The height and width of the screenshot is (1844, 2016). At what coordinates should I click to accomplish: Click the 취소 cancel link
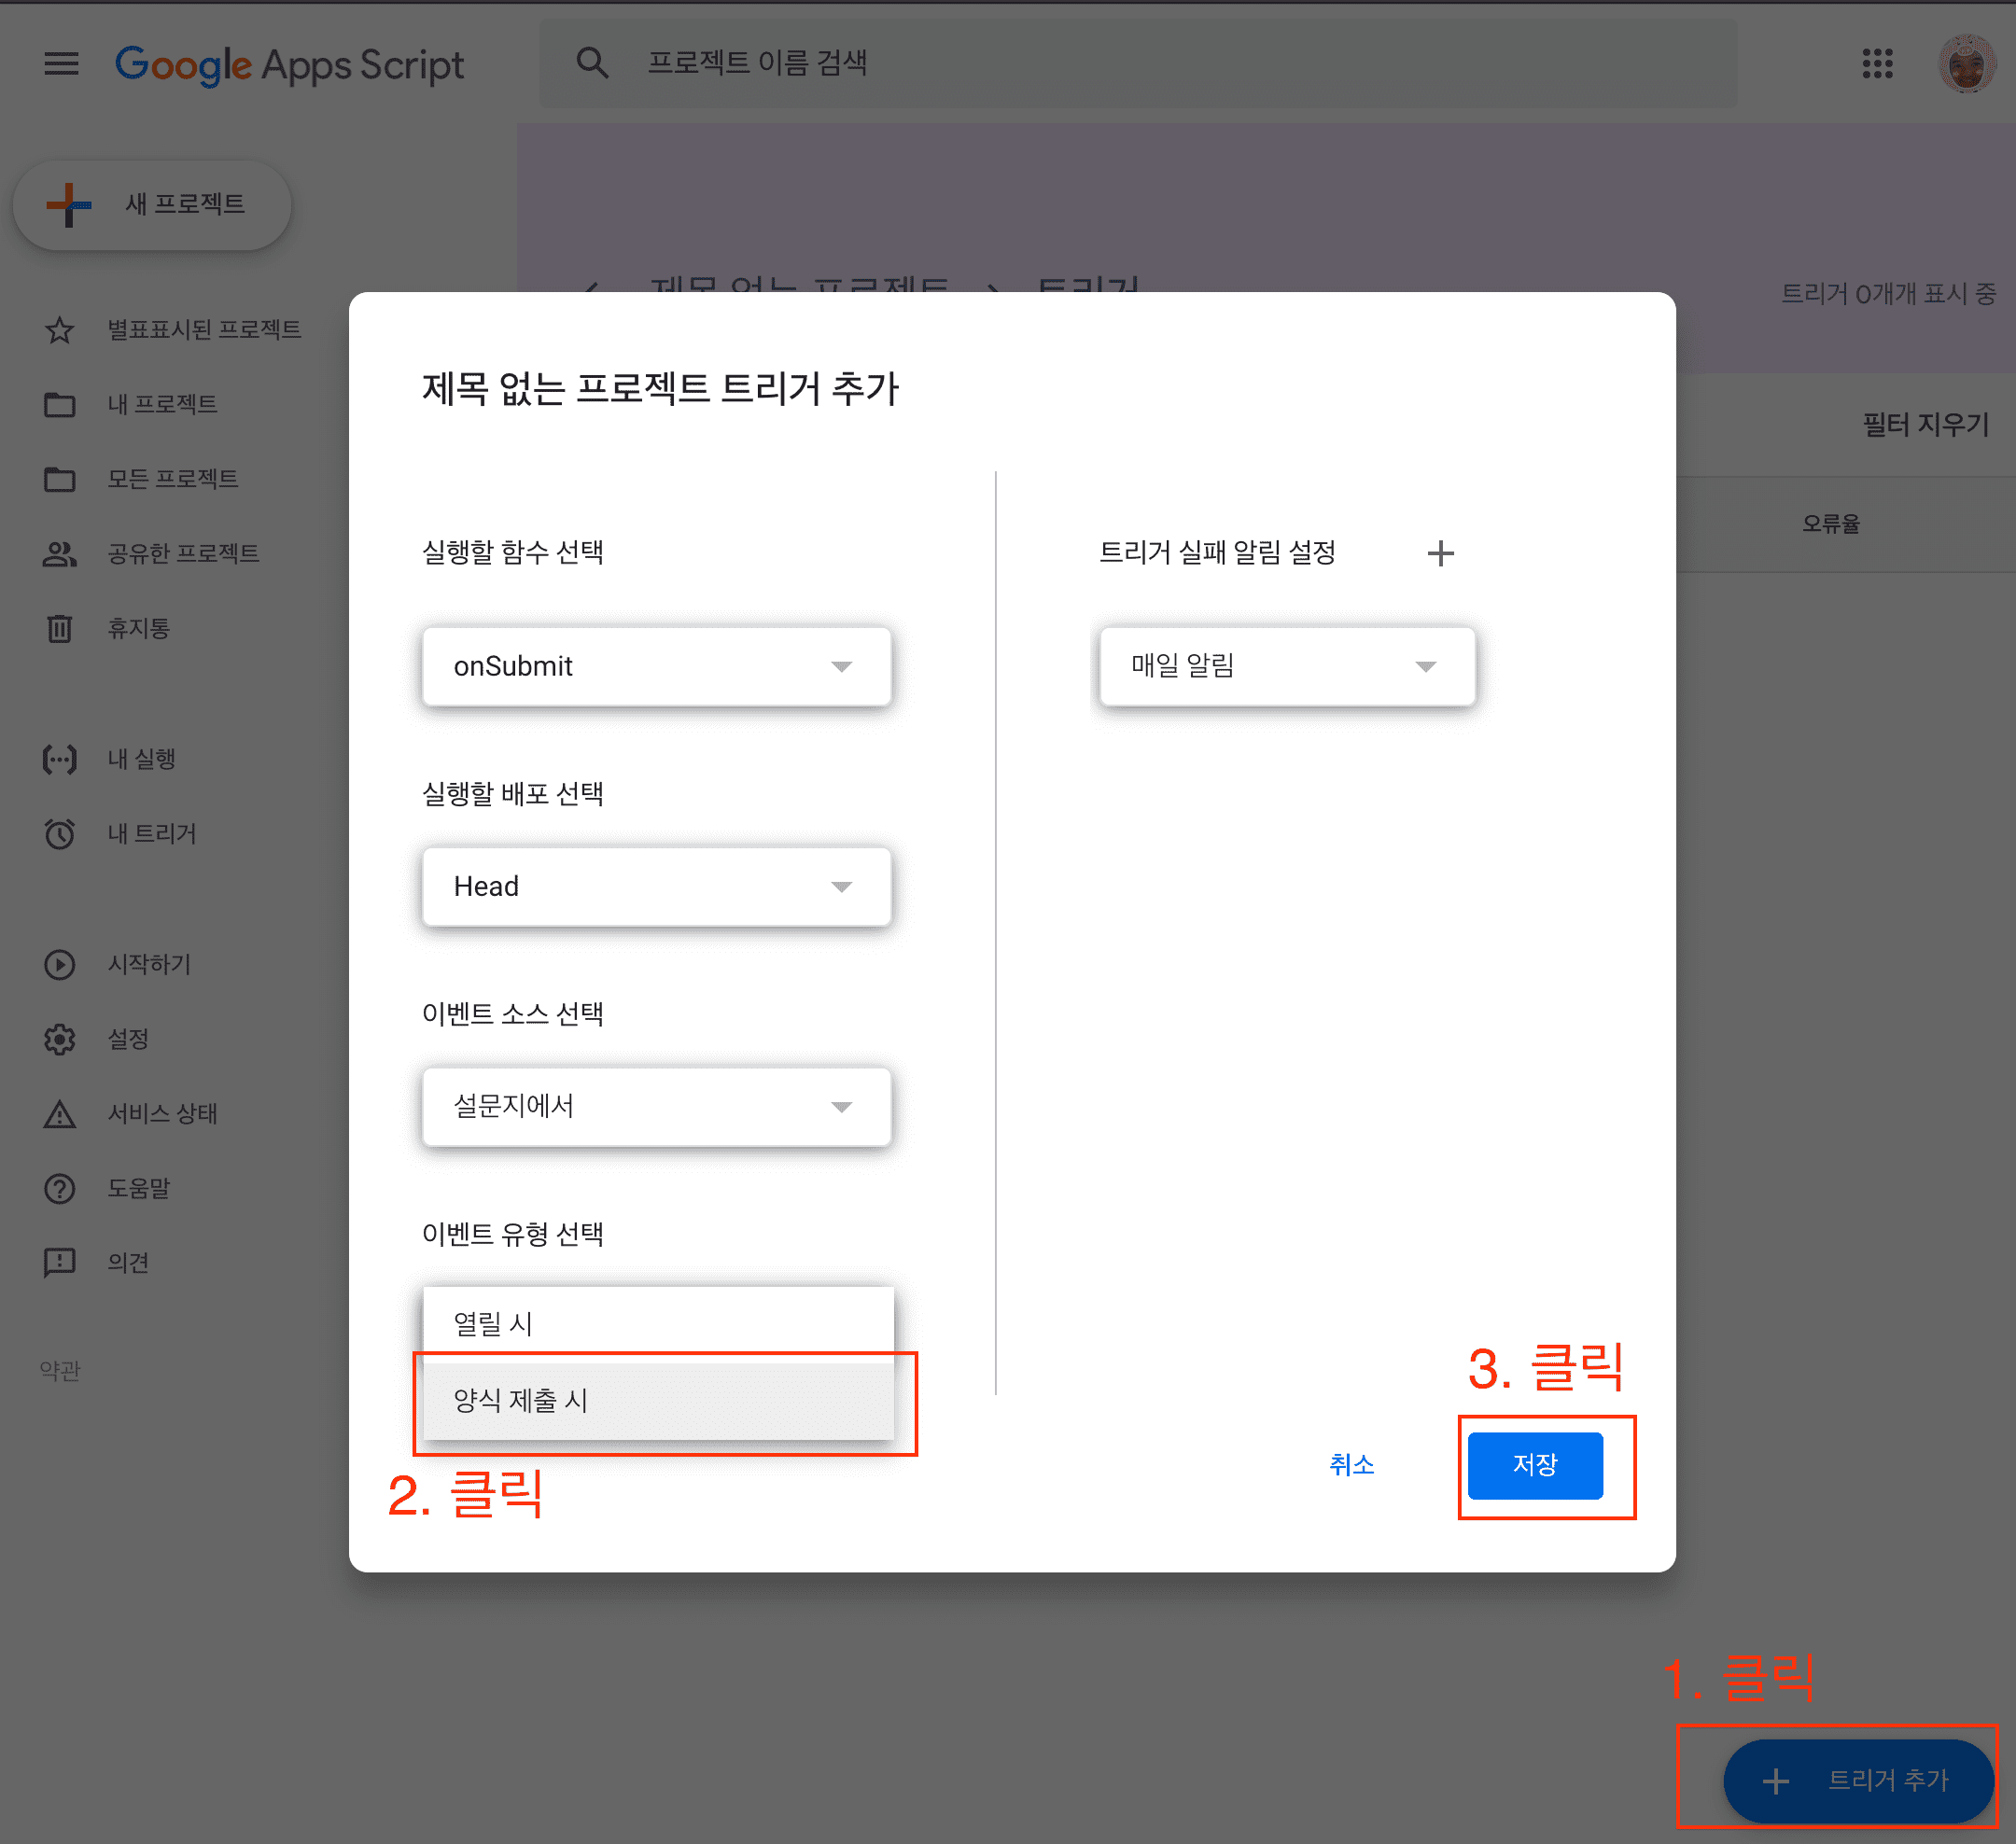[1351, 1465]
